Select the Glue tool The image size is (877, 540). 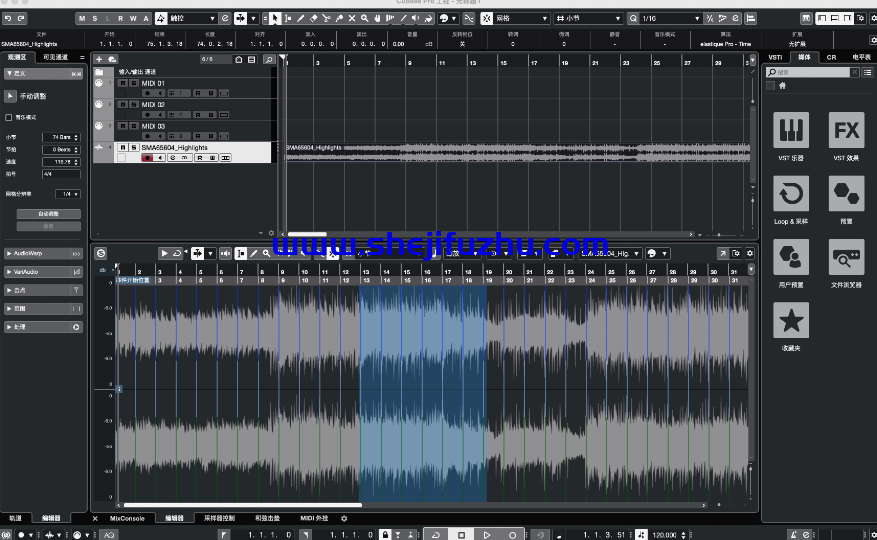(x=339, y=18)
